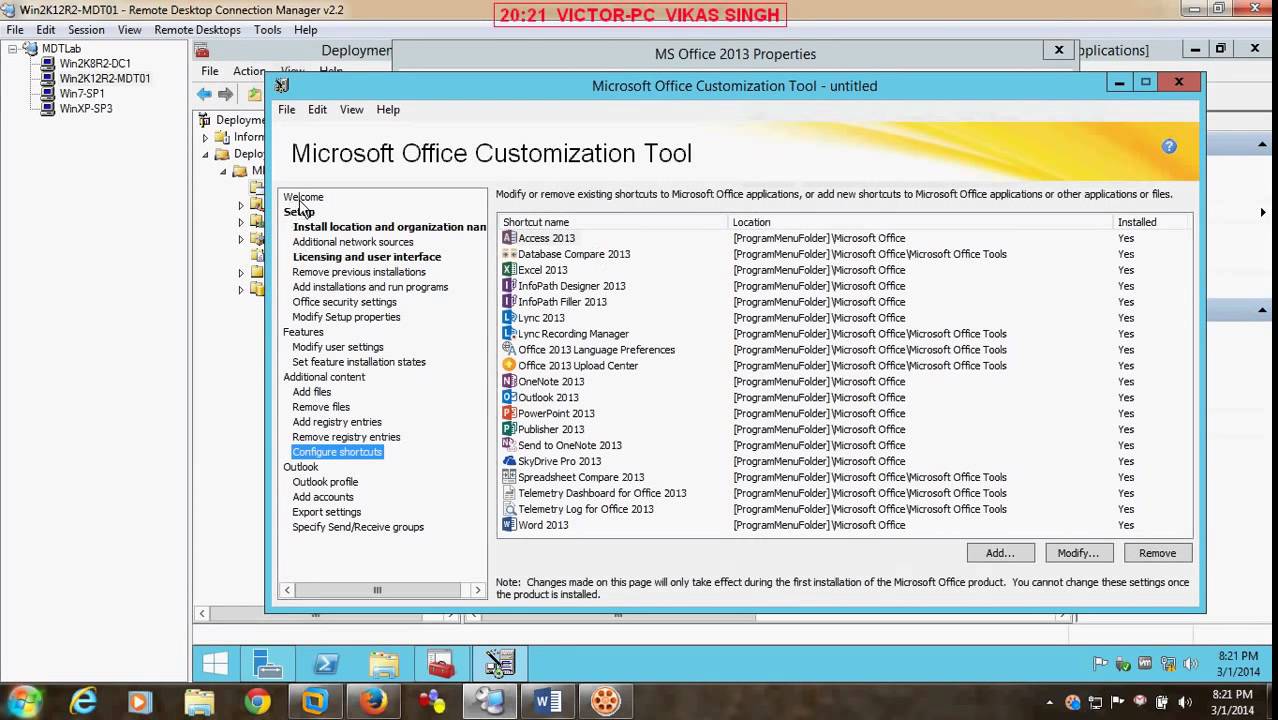Click the remote Windows Start button
The image size is (1278, 720).
214,664
